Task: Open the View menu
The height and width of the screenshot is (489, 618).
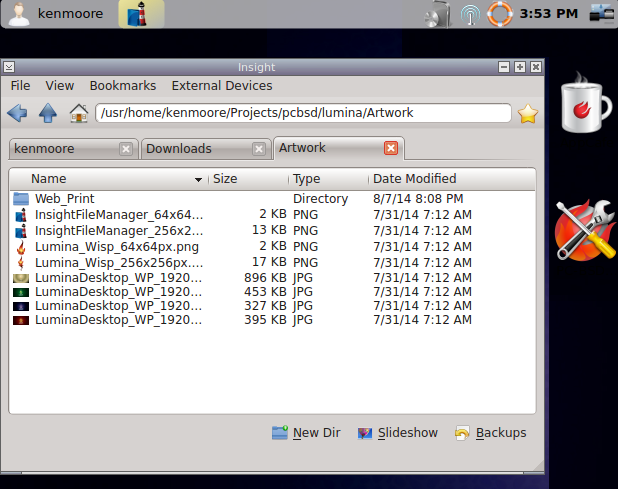Action: click(60, 86)
